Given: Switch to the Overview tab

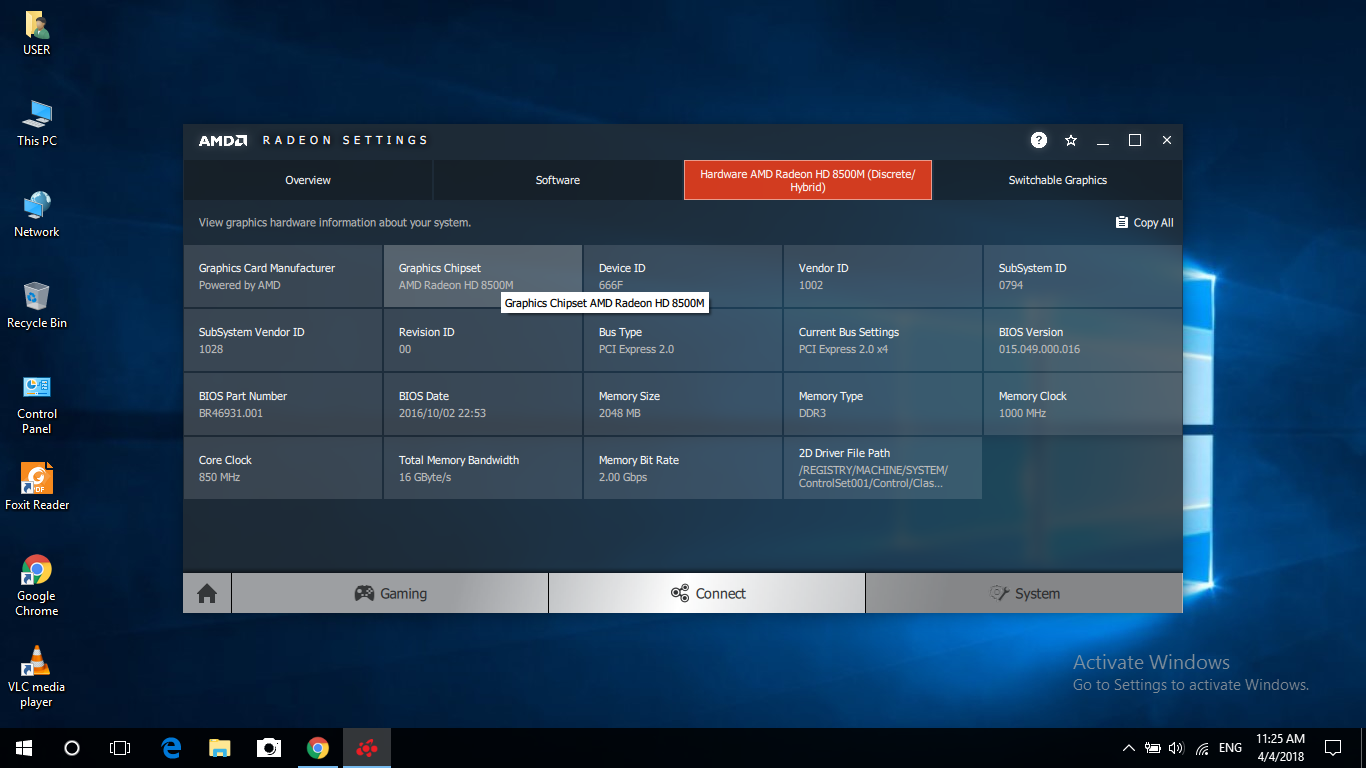Looking at the screenshot, I should pyautogui.click(x=307, y=180).
